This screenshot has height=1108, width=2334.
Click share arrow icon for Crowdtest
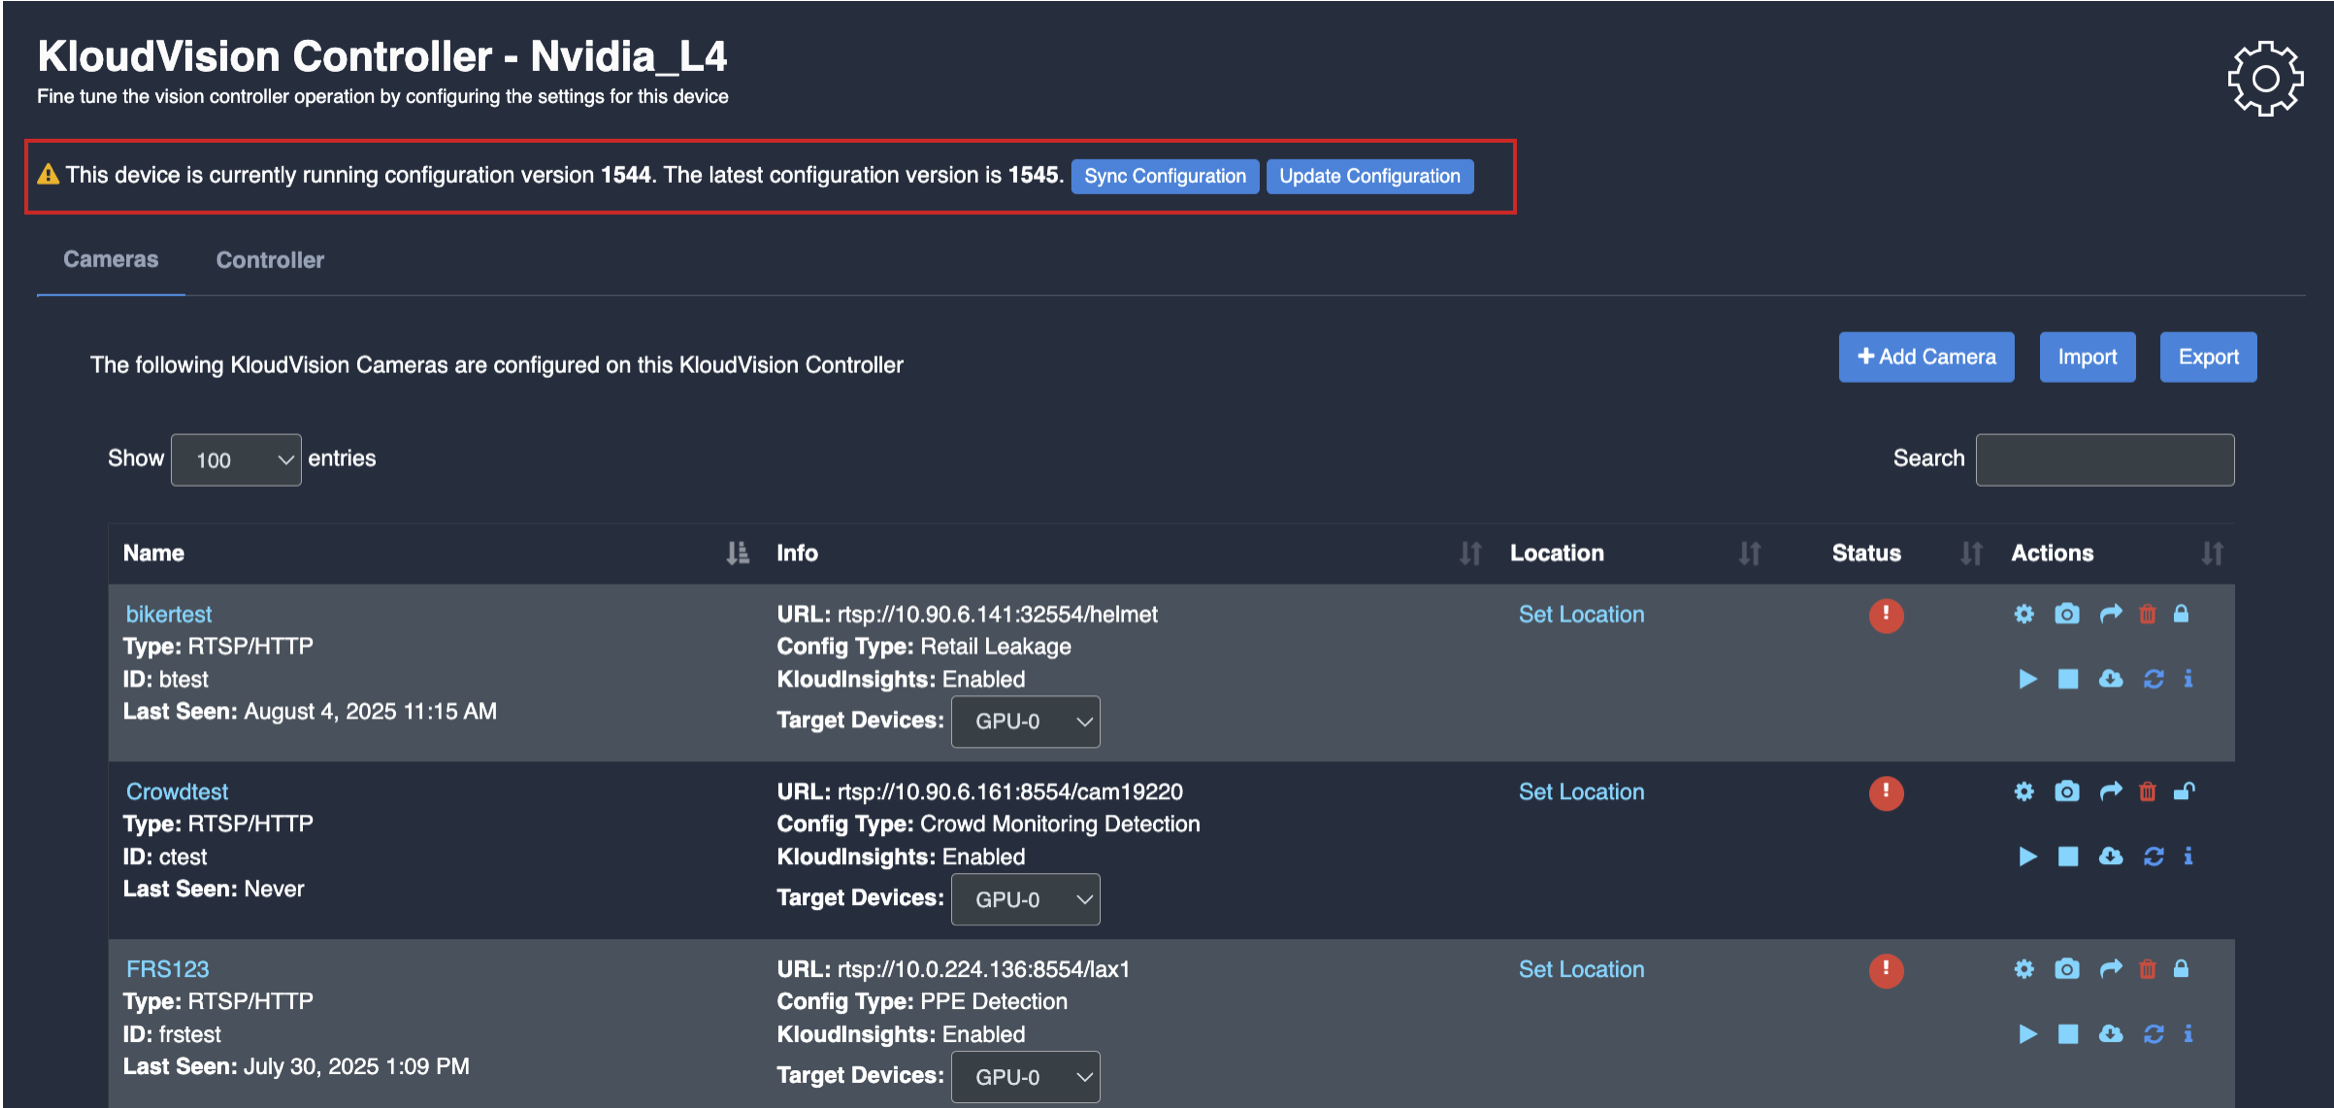click(2110, 792)
